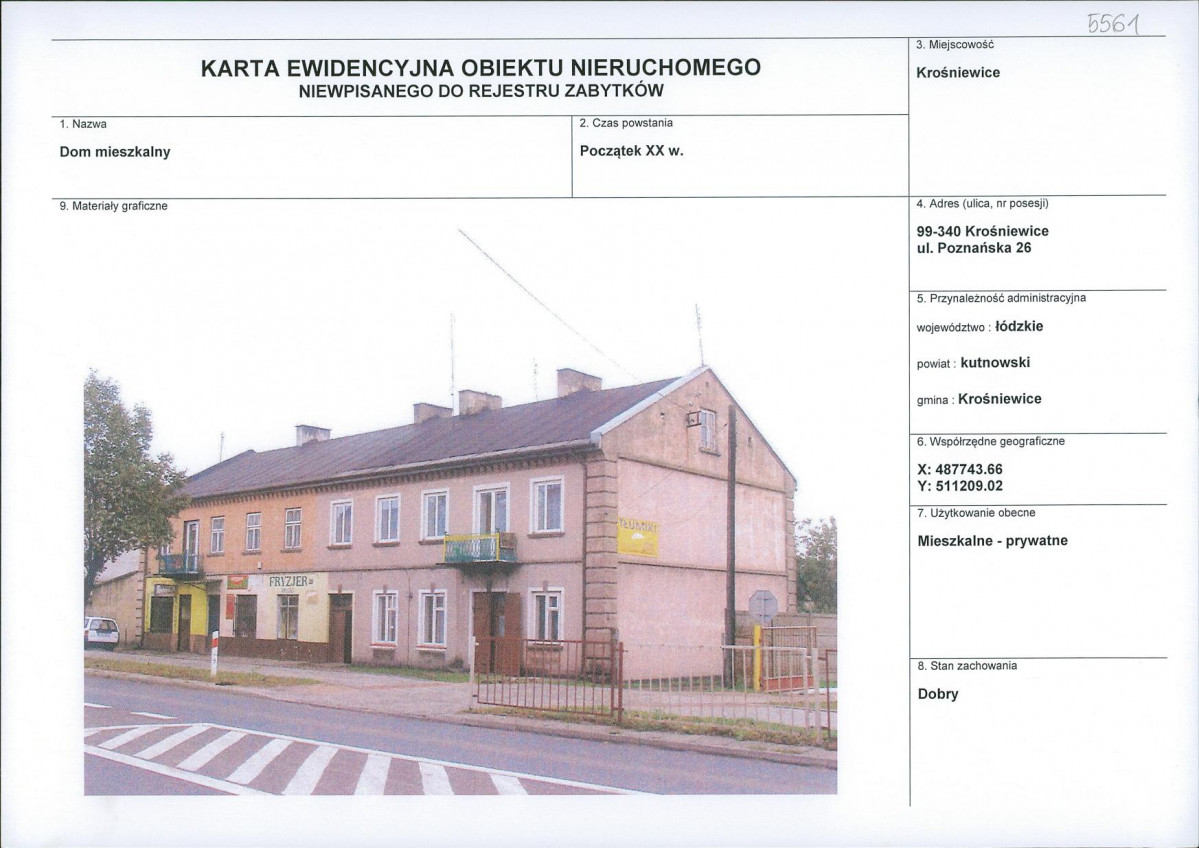This screenshot has width=1199, height=848.
Task: Select the label '4. Adres (ulica, nr posesji)'
Action: (x=983, y=203)
